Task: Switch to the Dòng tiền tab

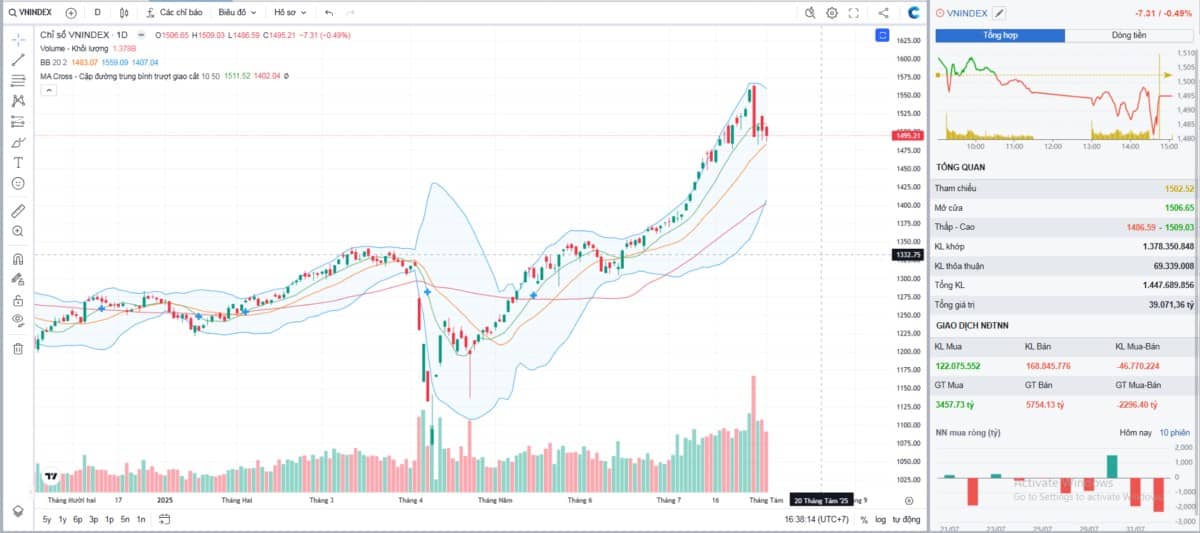Action: (x=1130, y=35)
